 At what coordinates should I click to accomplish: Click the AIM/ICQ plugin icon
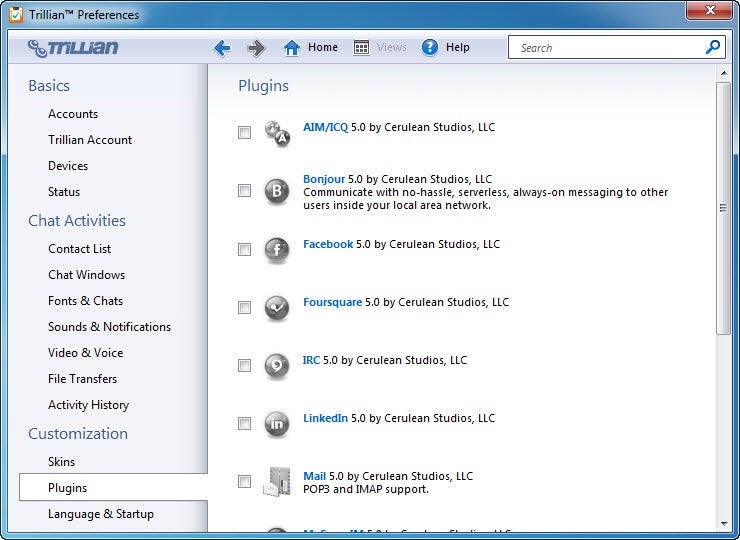click(x=277, y=133)
